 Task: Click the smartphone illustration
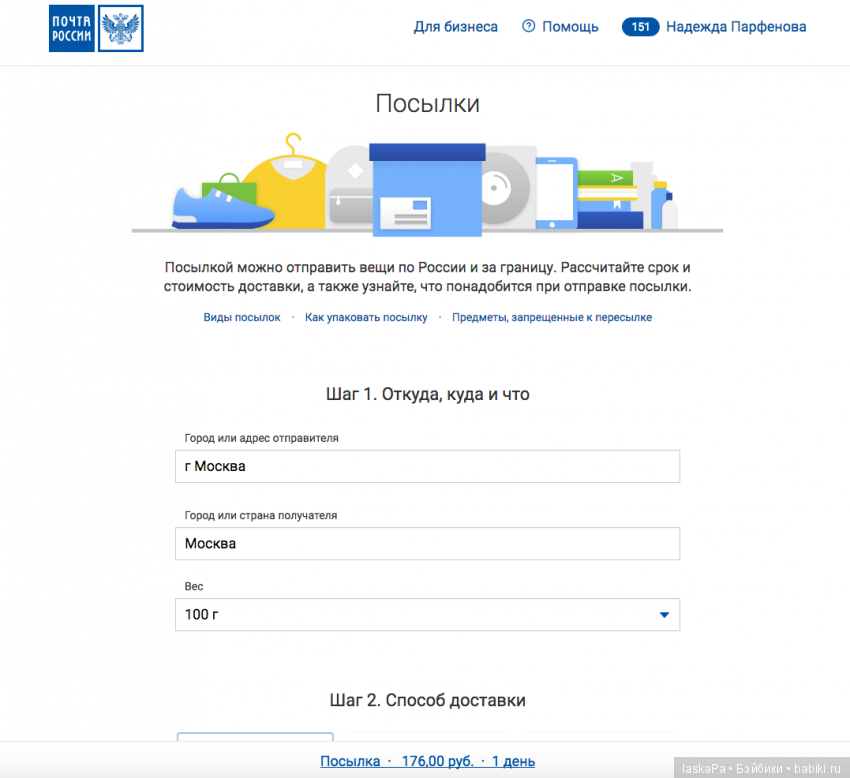click(x=556, y=192)
